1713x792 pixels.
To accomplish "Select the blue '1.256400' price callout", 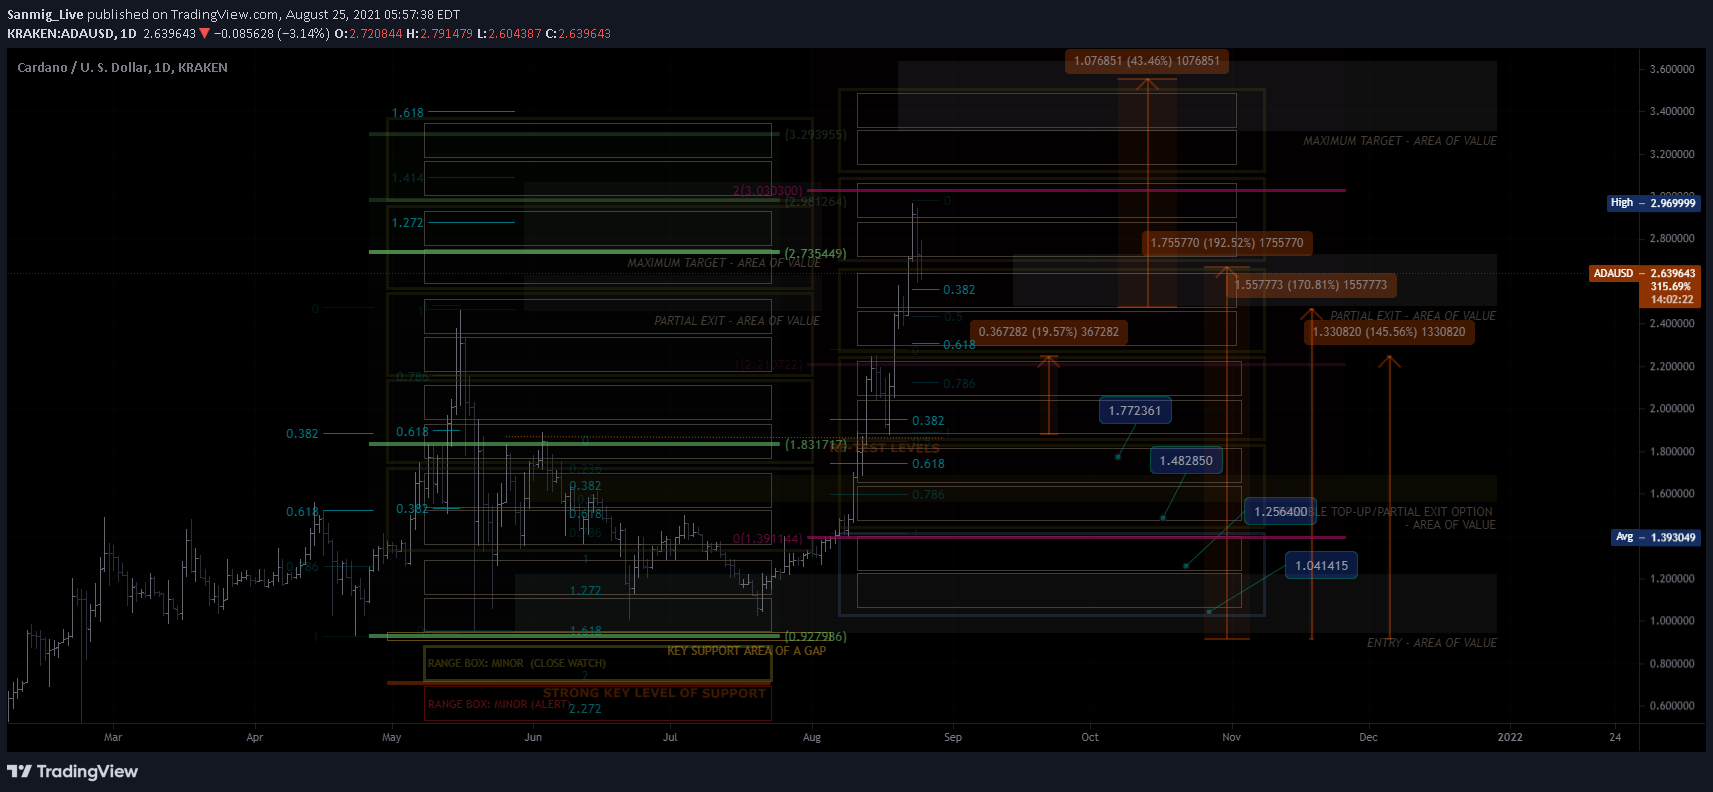I will coord(1280,511).
